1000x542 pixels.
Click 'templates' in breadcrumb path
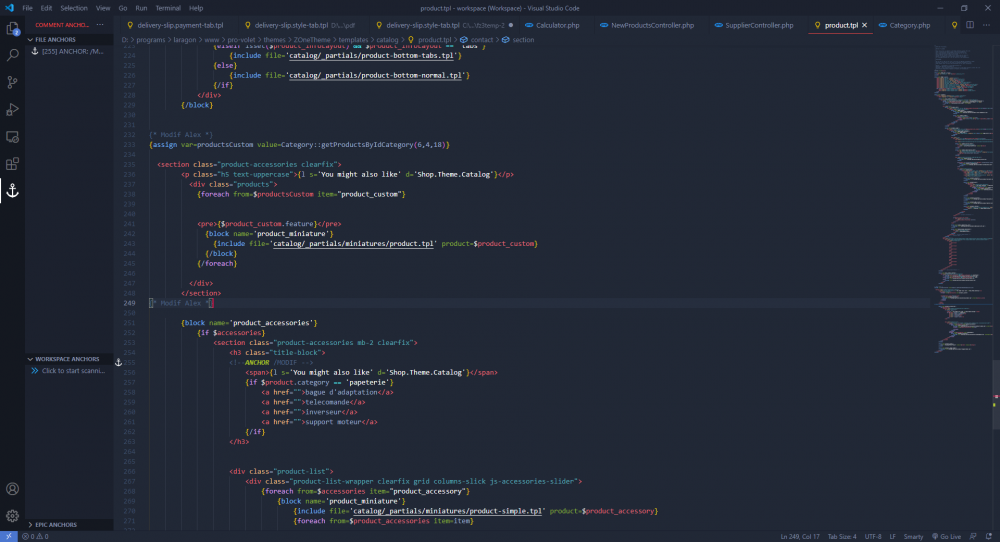[353, 40]
